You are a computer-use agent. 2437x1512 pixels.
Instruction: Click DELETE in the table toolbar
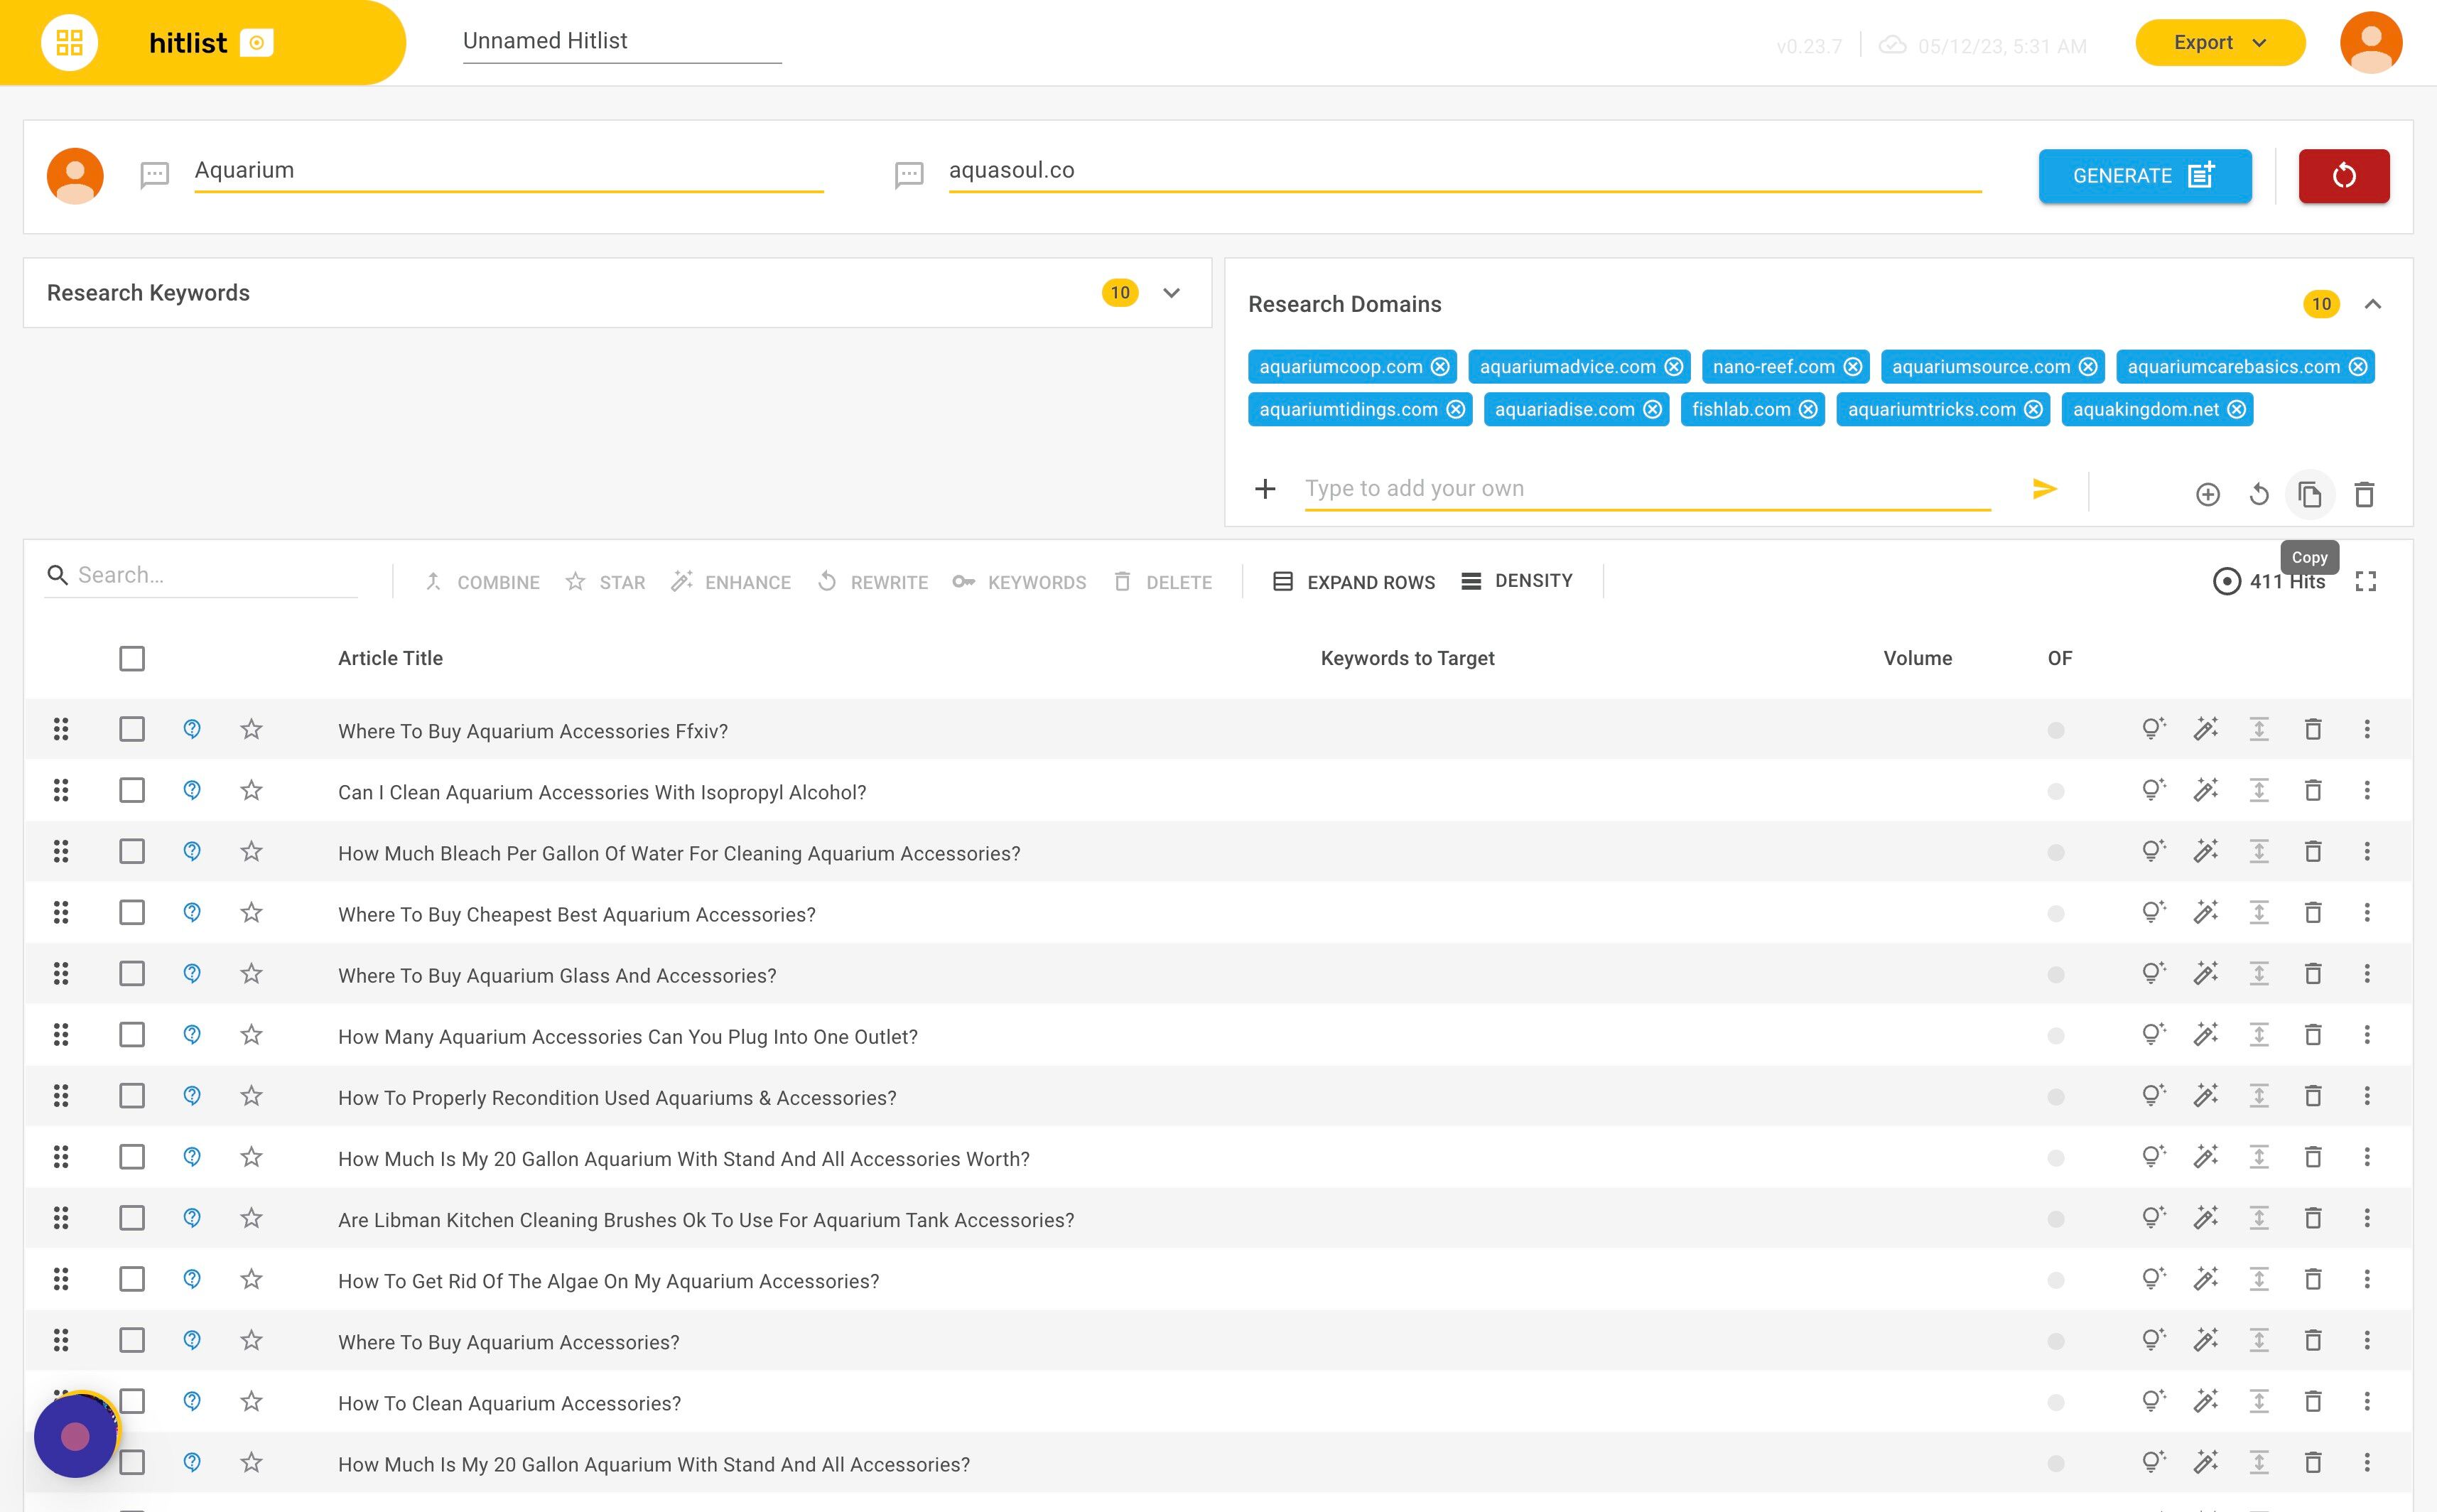1162,582
